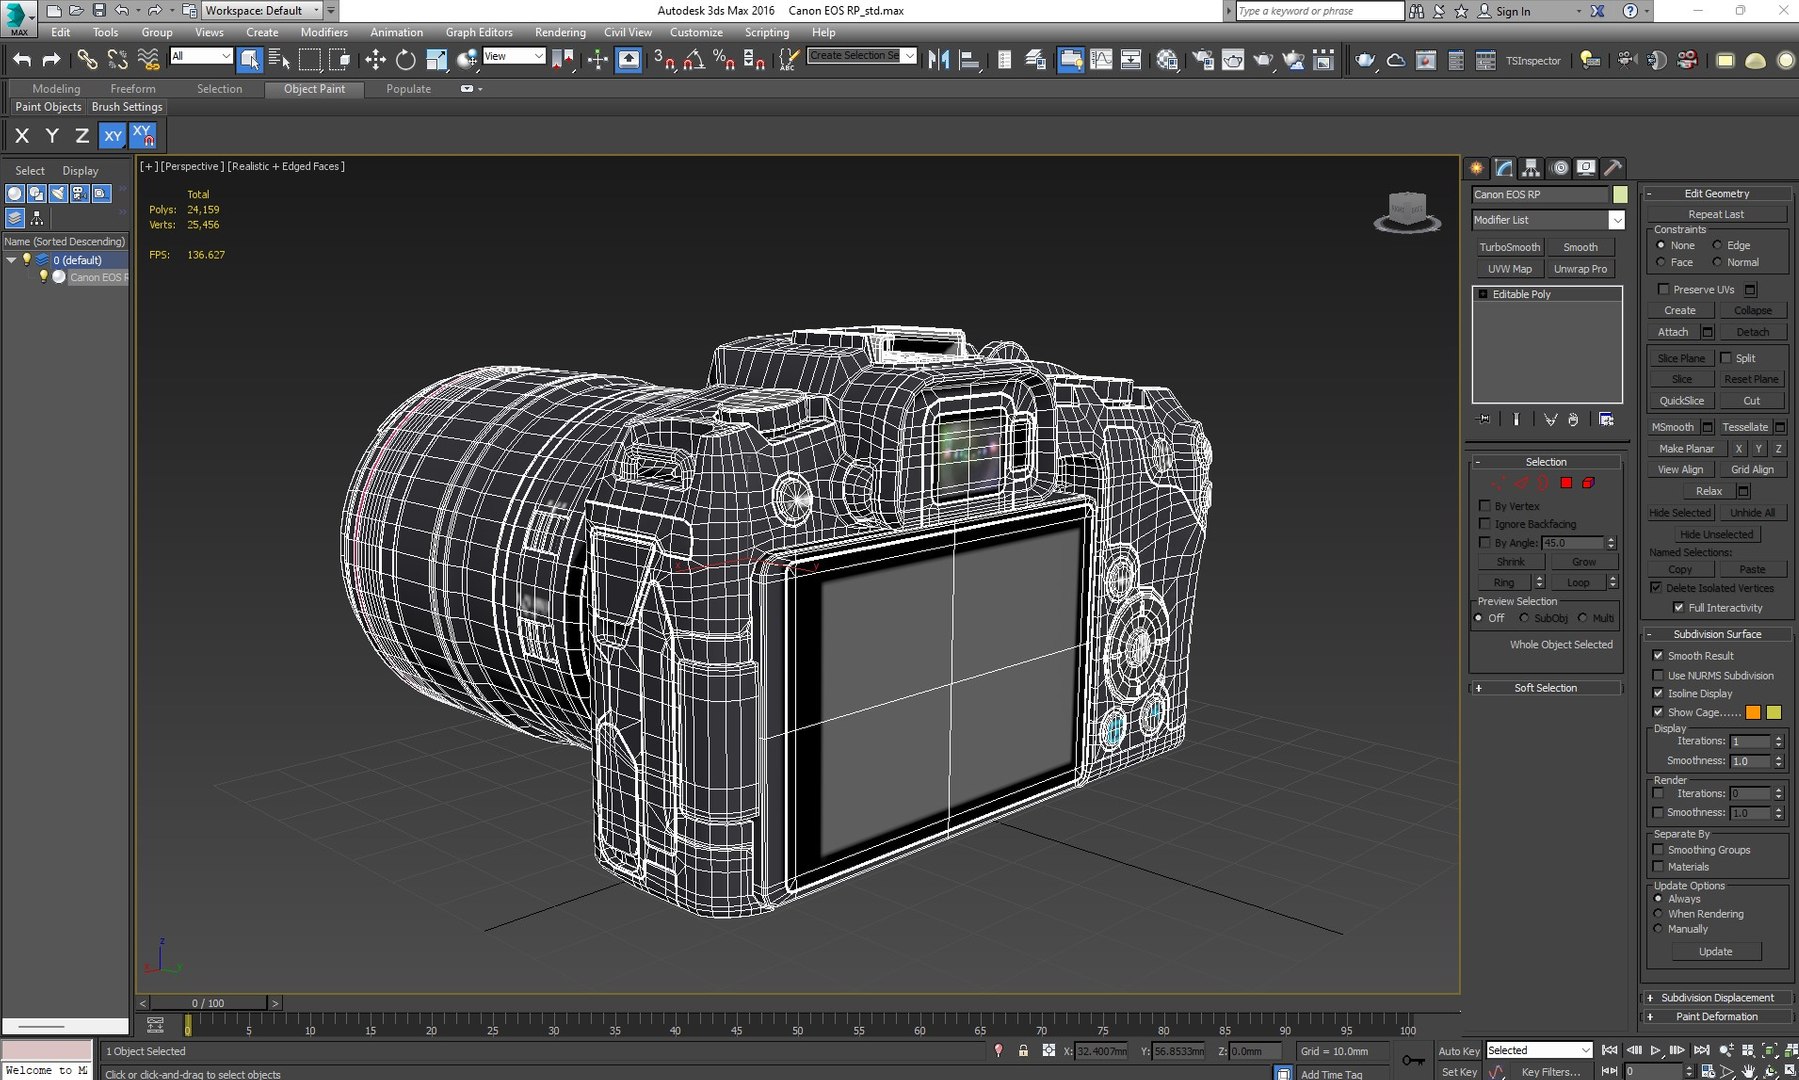Click the XY axis constraint button
The height and width of the screenshot is (1080, 1799).
[x=113, y=135]
